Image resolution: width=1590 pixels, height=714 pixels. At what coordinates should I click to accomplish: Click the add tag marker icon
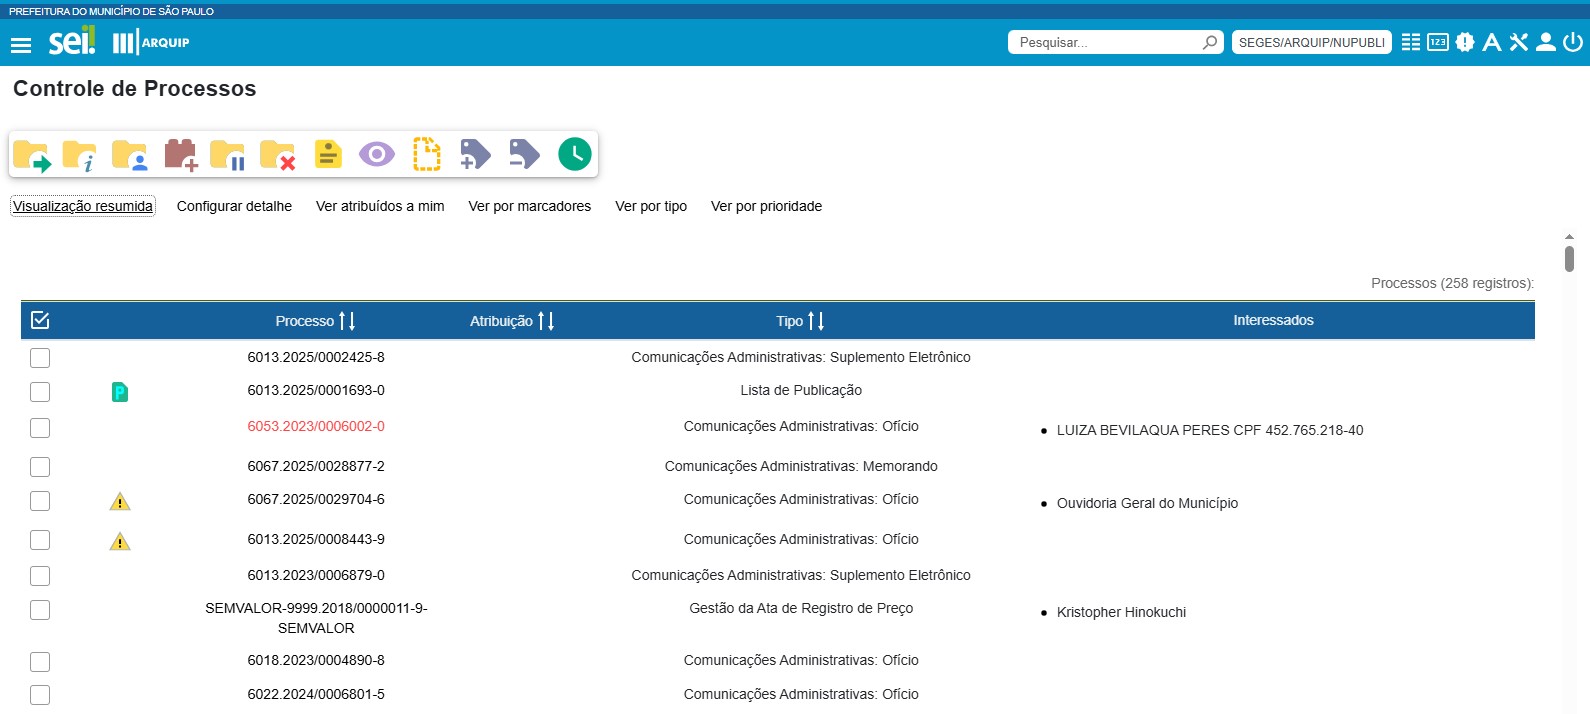tap(475, 155)
